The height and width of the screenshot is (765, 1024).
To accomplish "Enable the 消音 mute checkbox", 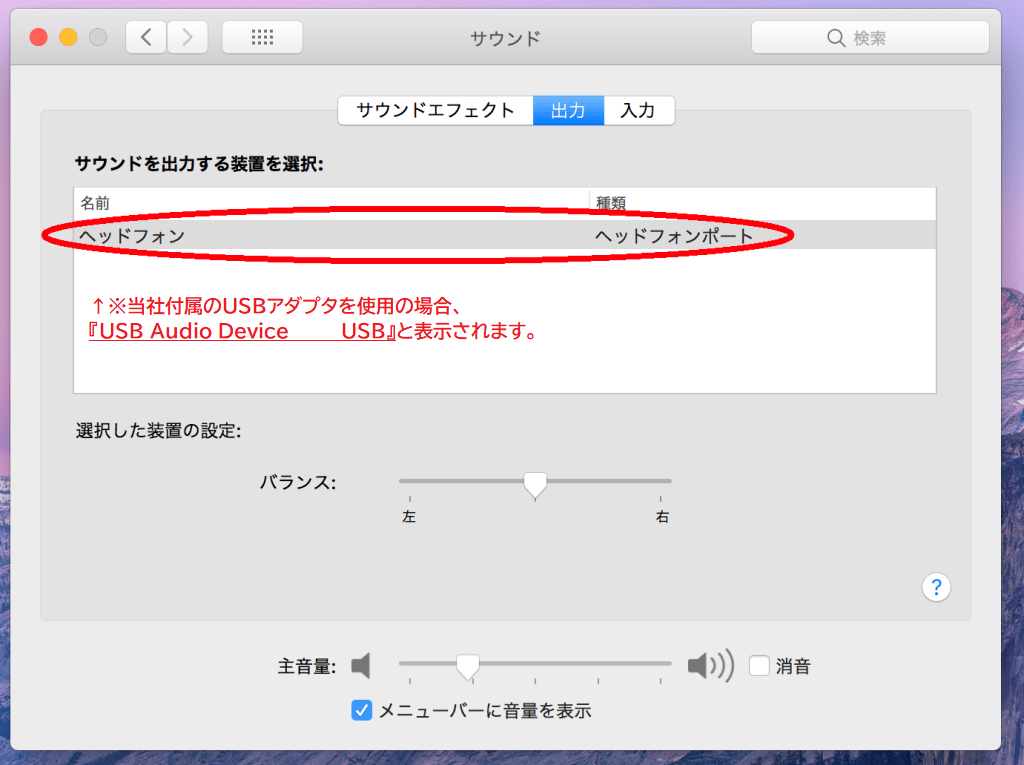I will click(759, 666).
